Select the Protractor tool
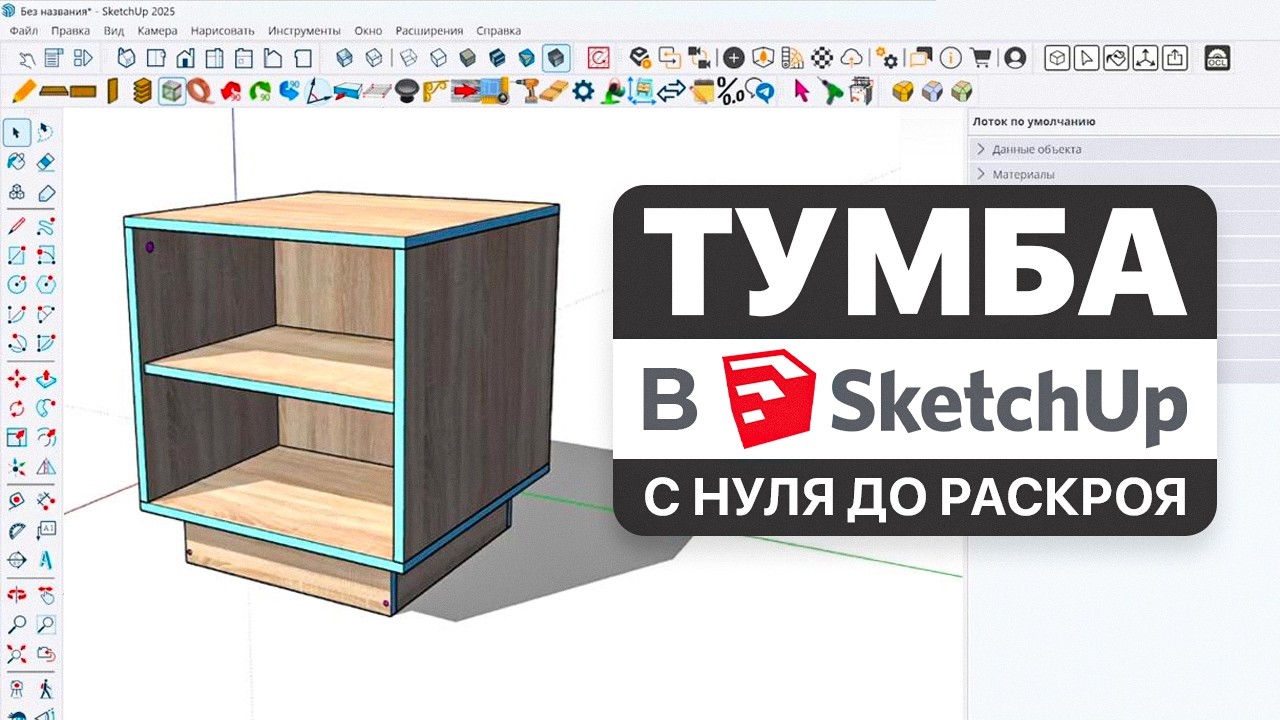The width and height of the screenshot is (1280, 720). pos(17,530)
